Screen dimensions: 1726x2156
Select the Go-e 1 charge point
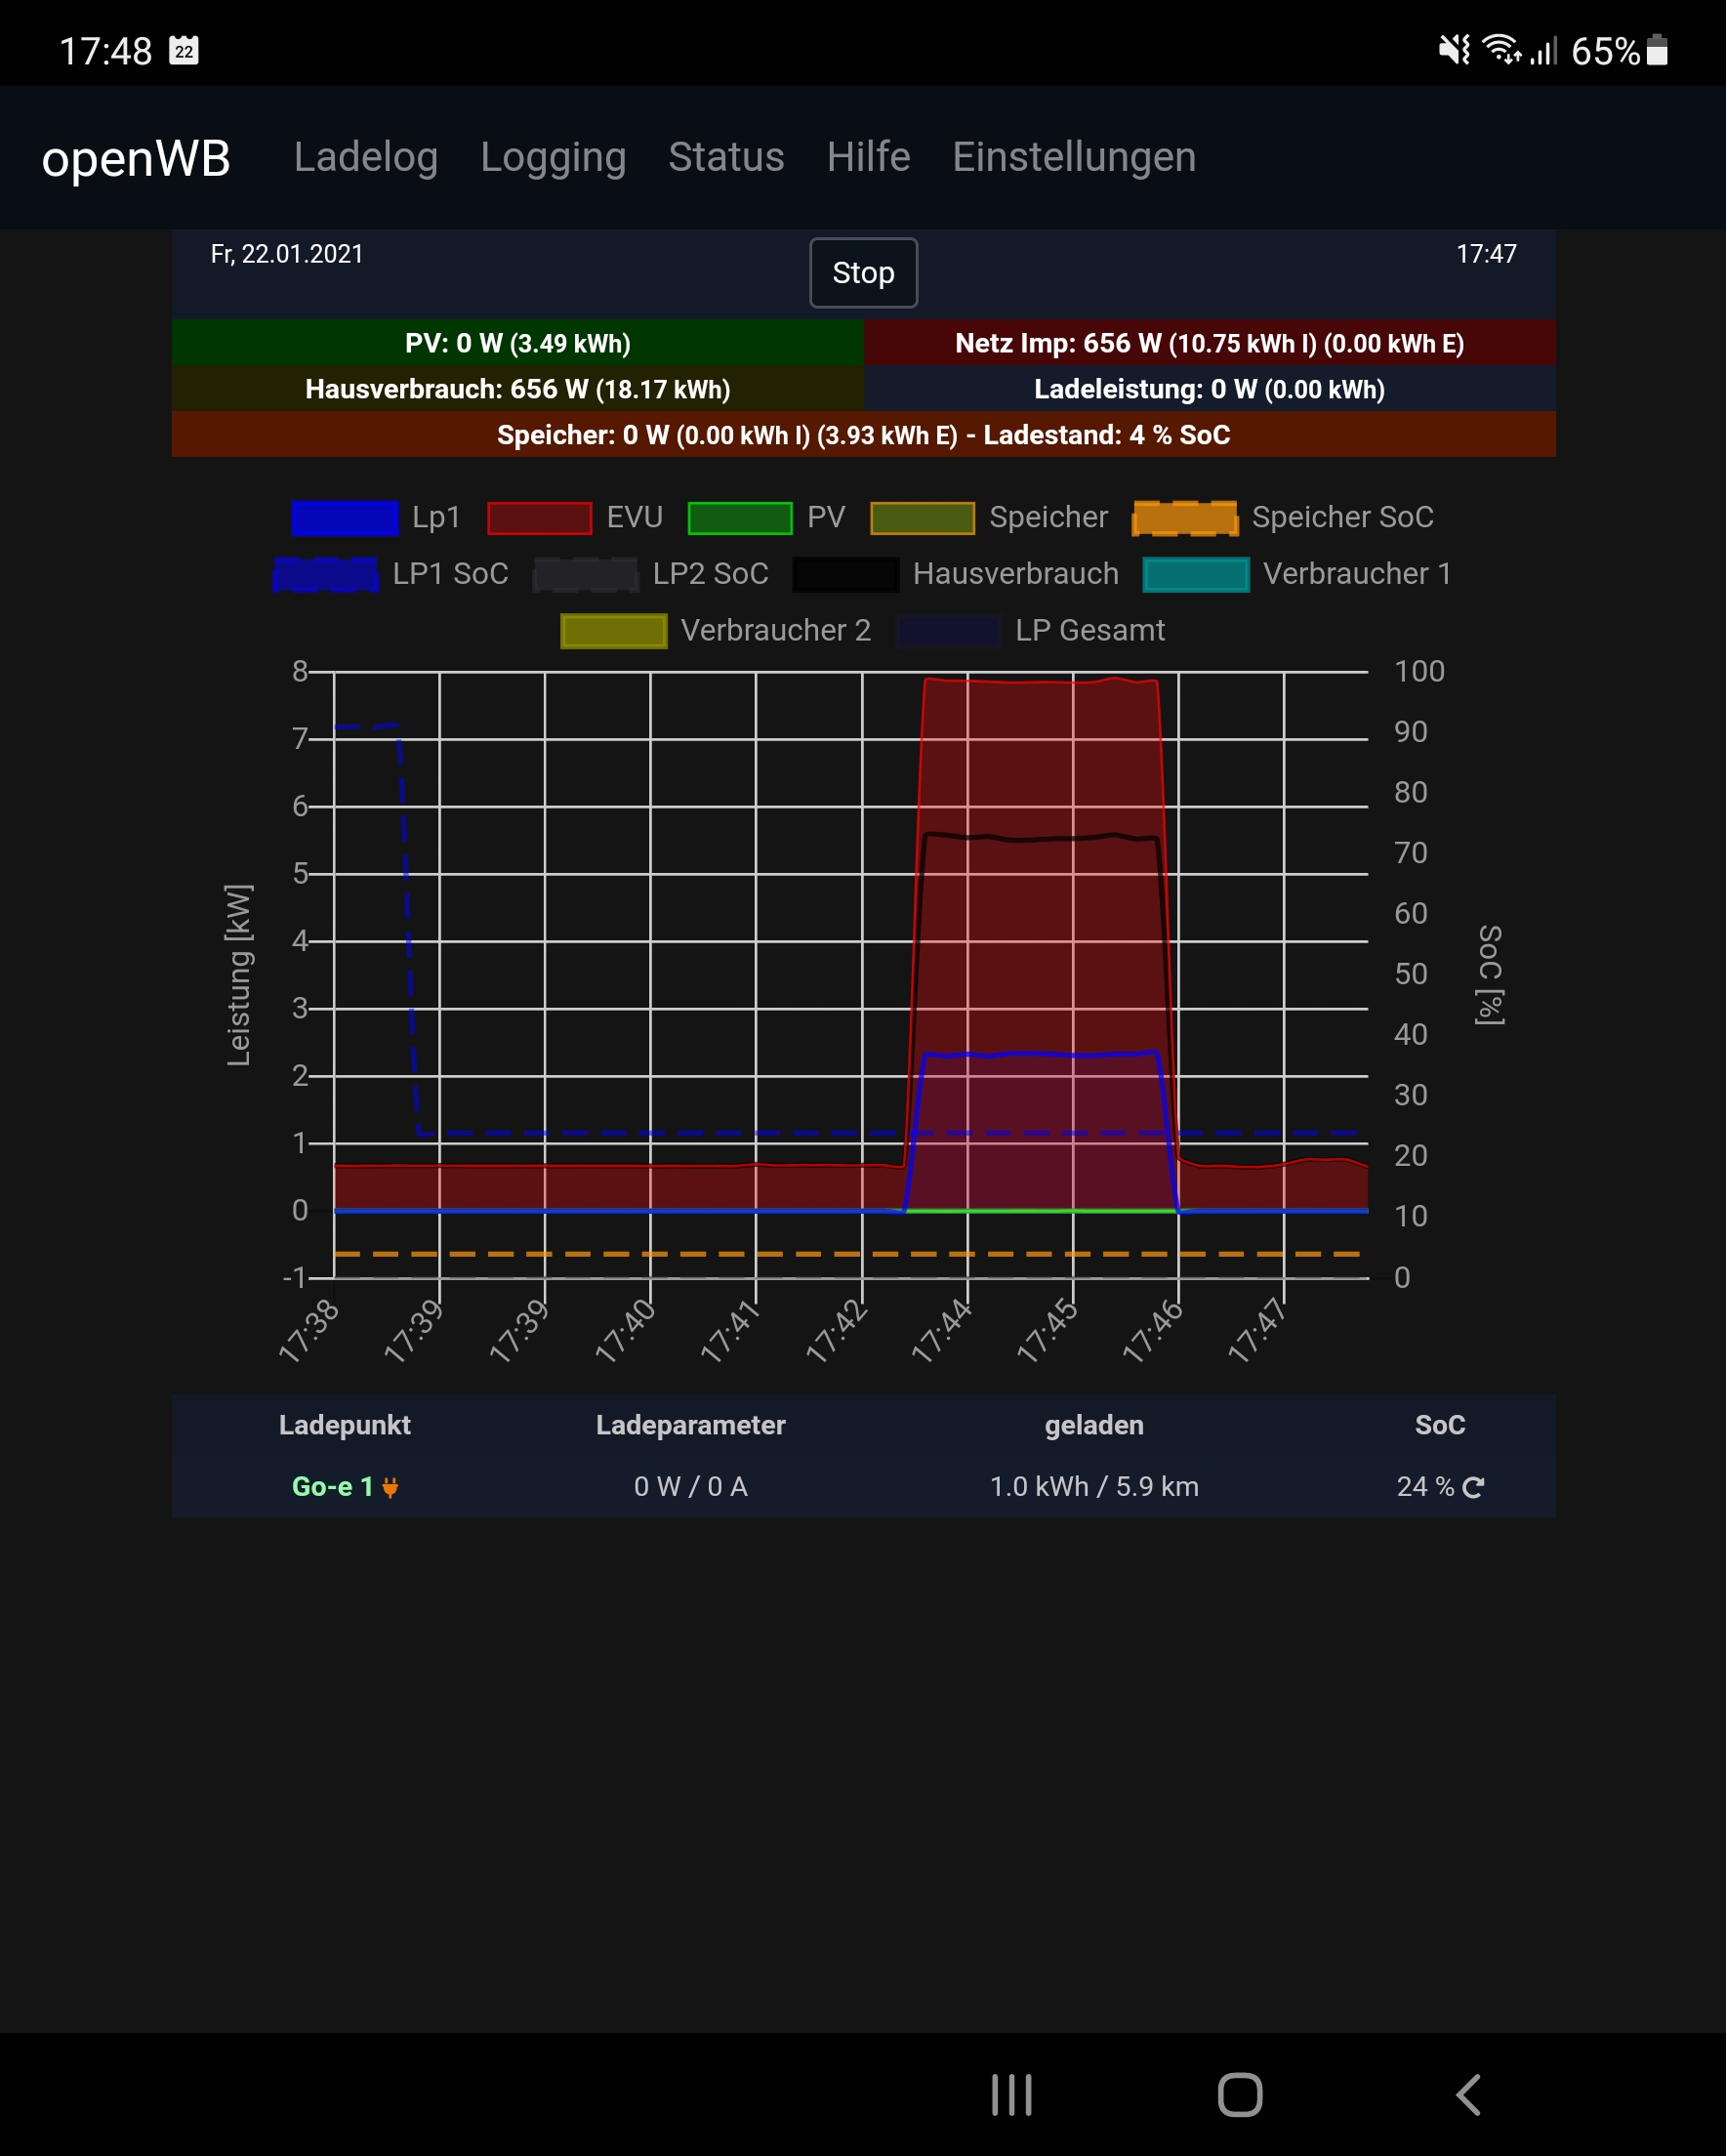click(x=332, y=1487)
